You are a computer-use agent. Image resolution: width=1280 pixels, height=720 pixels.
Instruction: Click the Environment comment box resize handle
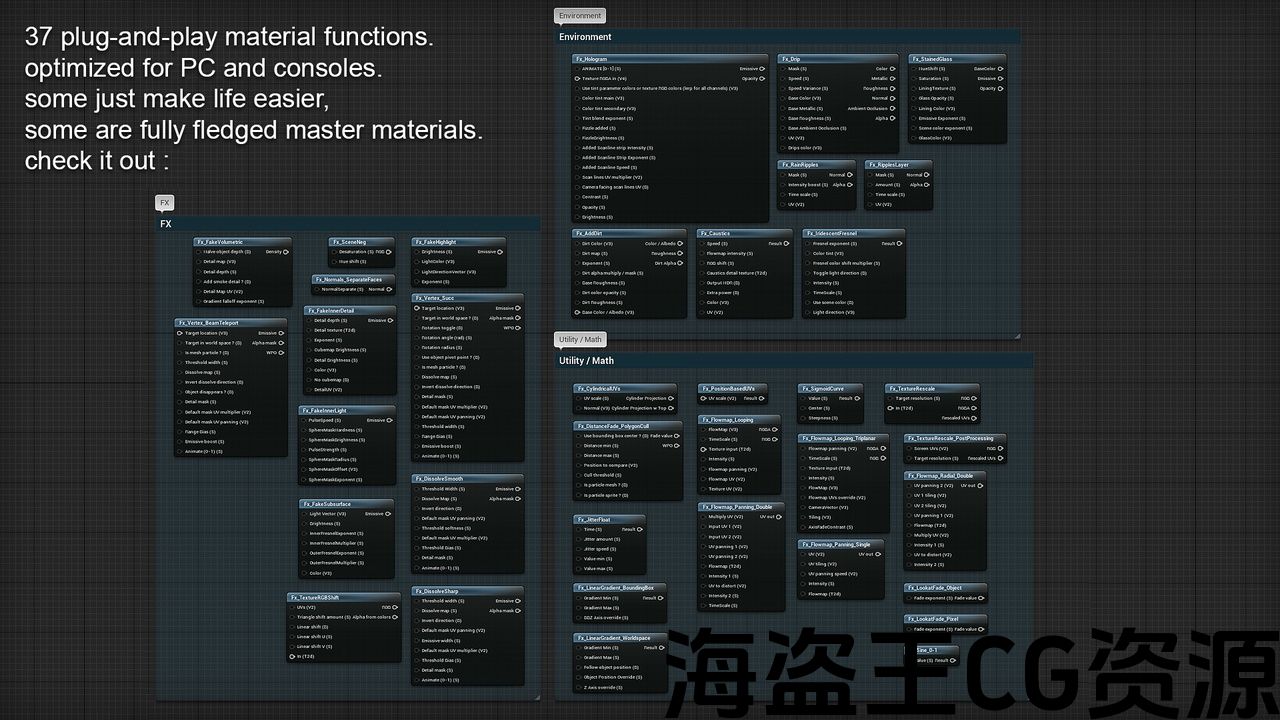click(x=1016, y=335)
